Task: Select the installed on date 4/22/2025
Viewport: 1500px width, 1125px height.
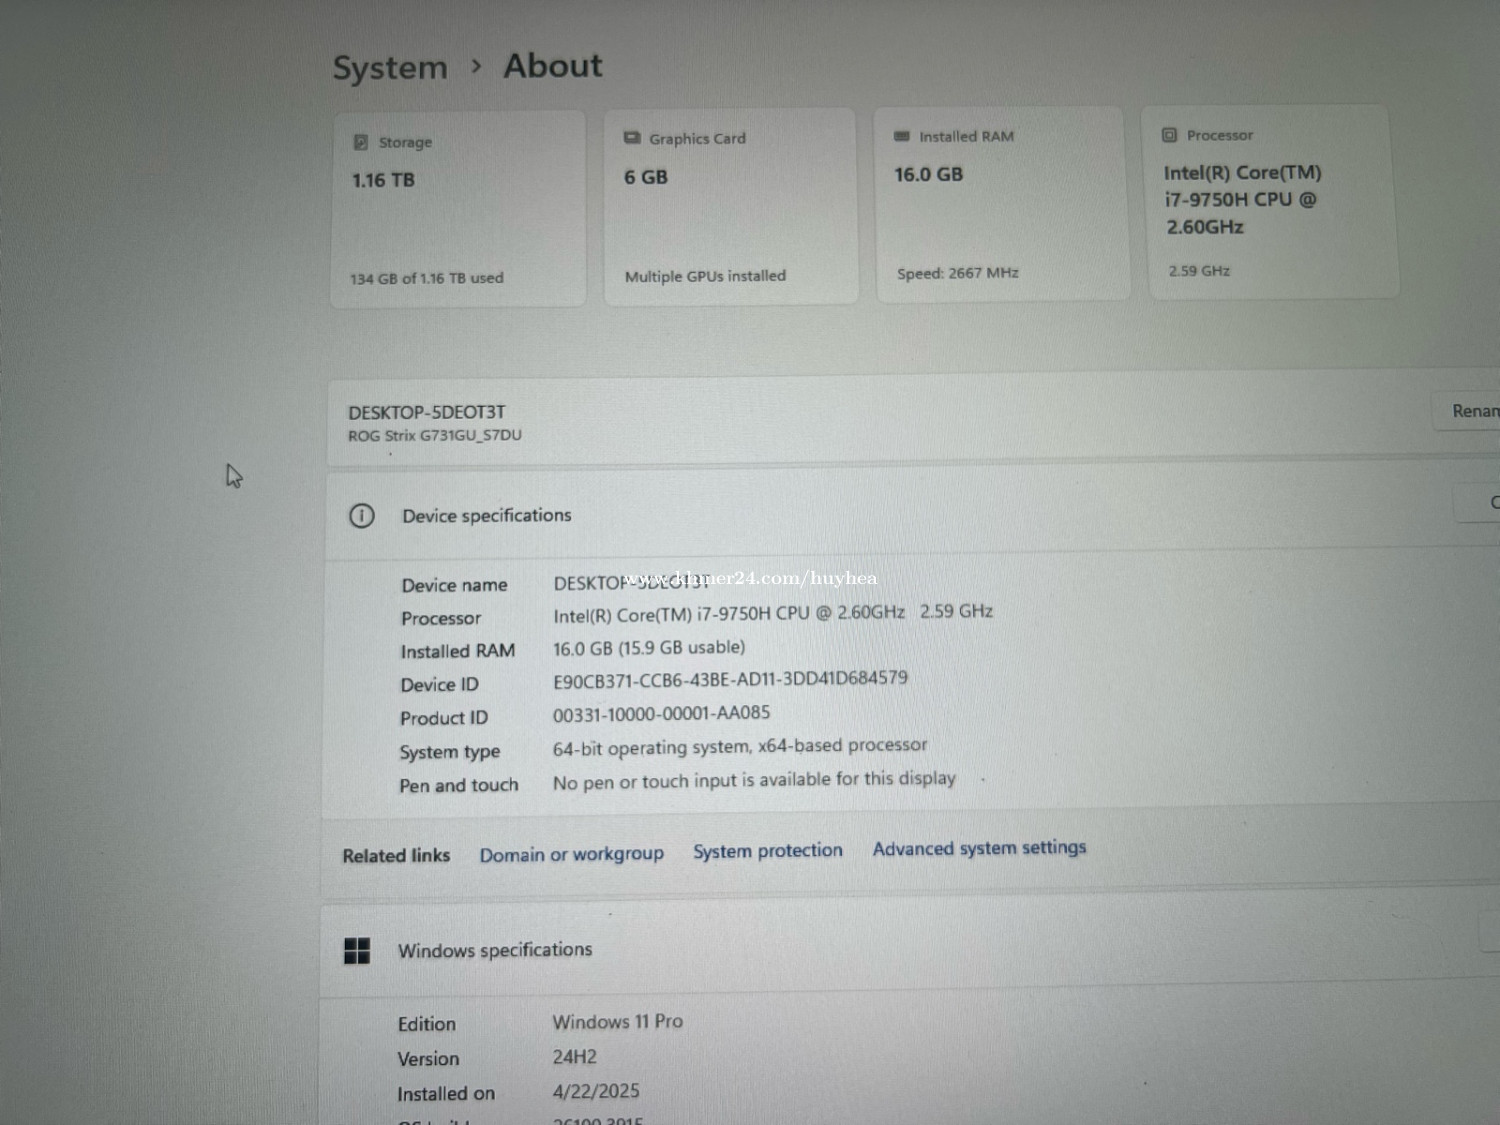Action: click(x=596, y=1091)
